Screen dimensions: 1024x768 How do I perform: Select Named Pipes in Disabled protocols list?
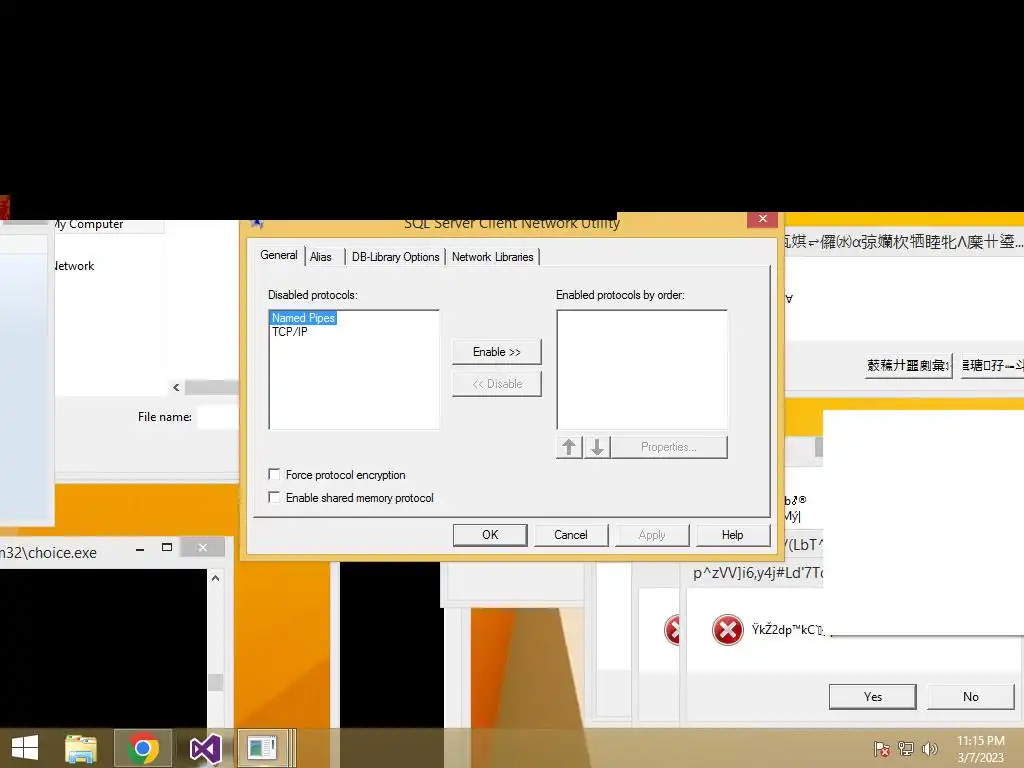tap(304, 318)
